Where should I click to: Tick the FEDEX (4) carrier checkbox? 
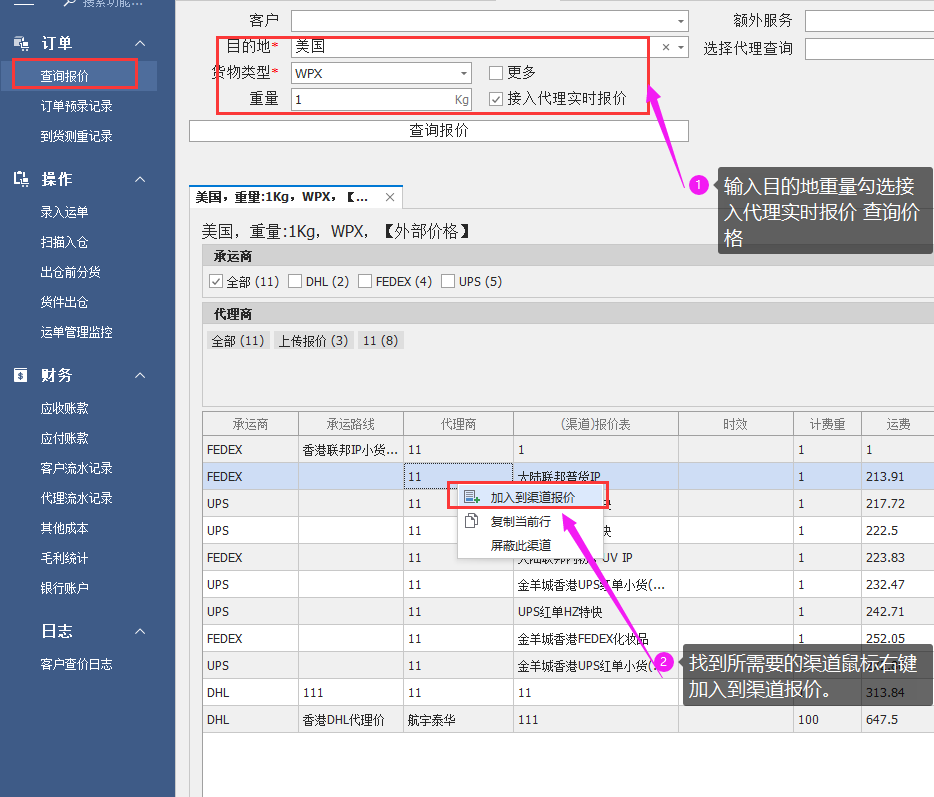point(365,282)
